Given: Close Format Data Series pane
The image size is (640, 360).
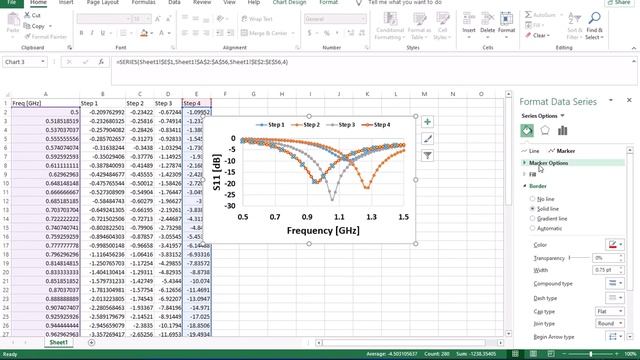Looking at the screenshot, I should 629,100.
